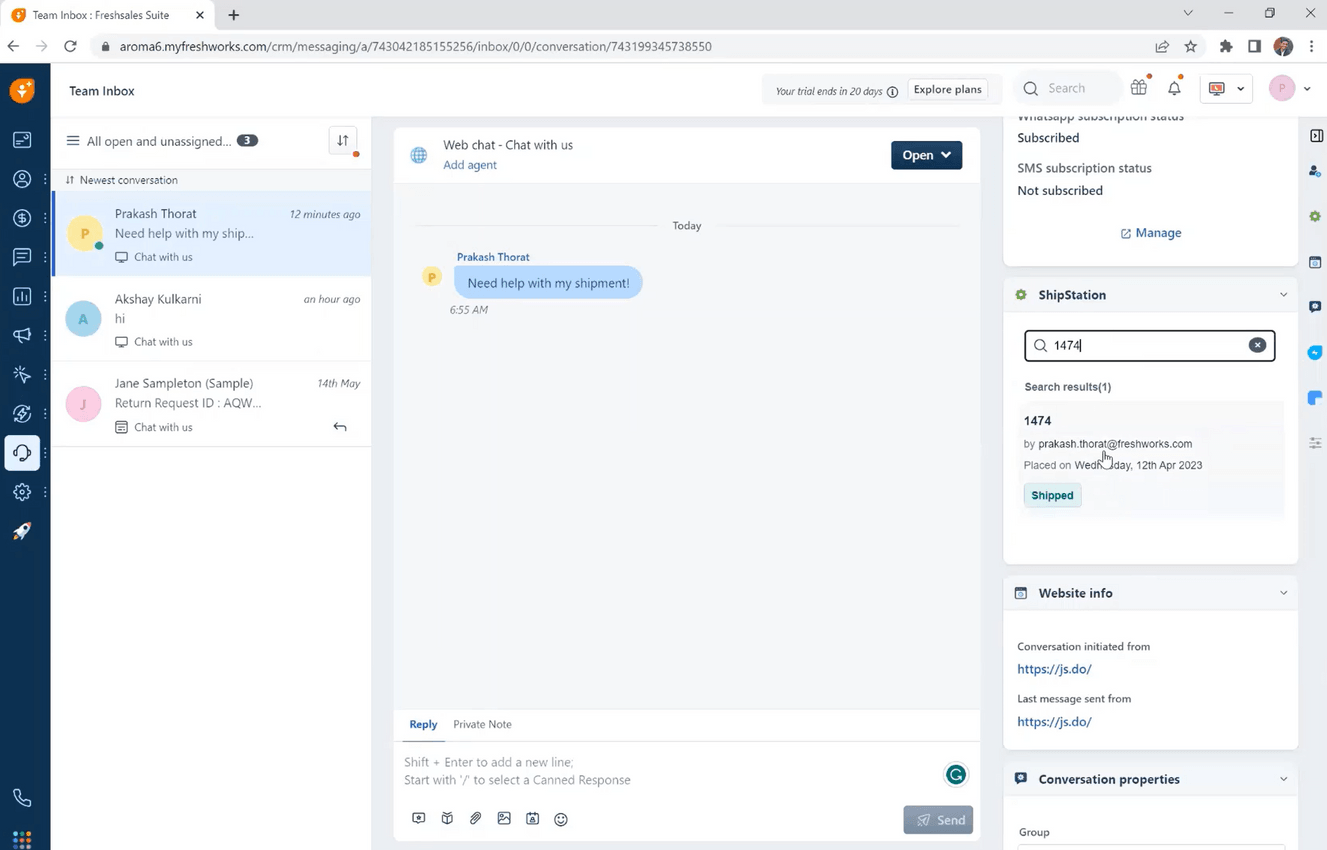Click the notifications bell icon
Screen dimensions: 1327x850
[x=1174, y=89]
